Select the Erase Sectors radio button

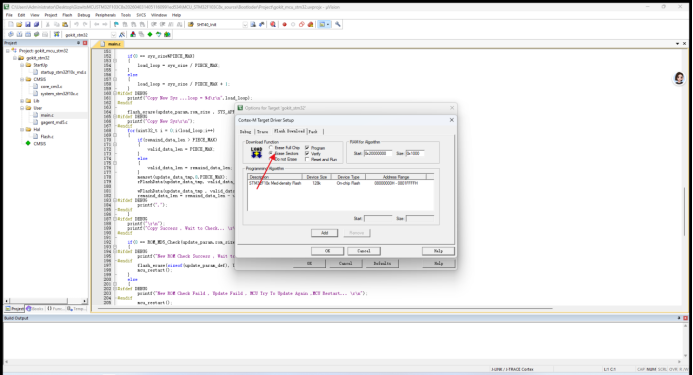271,153
